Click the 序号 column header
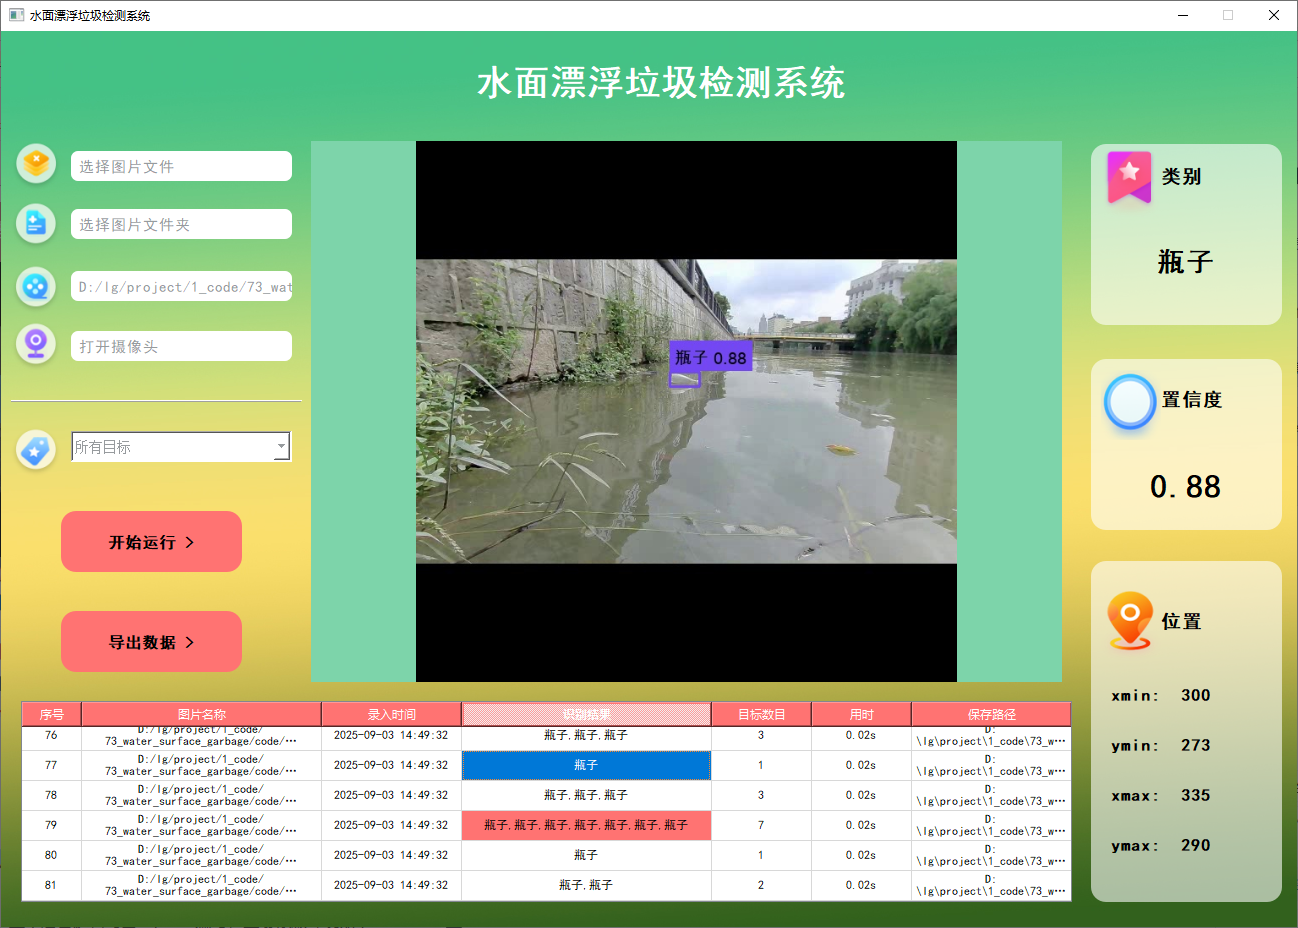 click(52, 714)
